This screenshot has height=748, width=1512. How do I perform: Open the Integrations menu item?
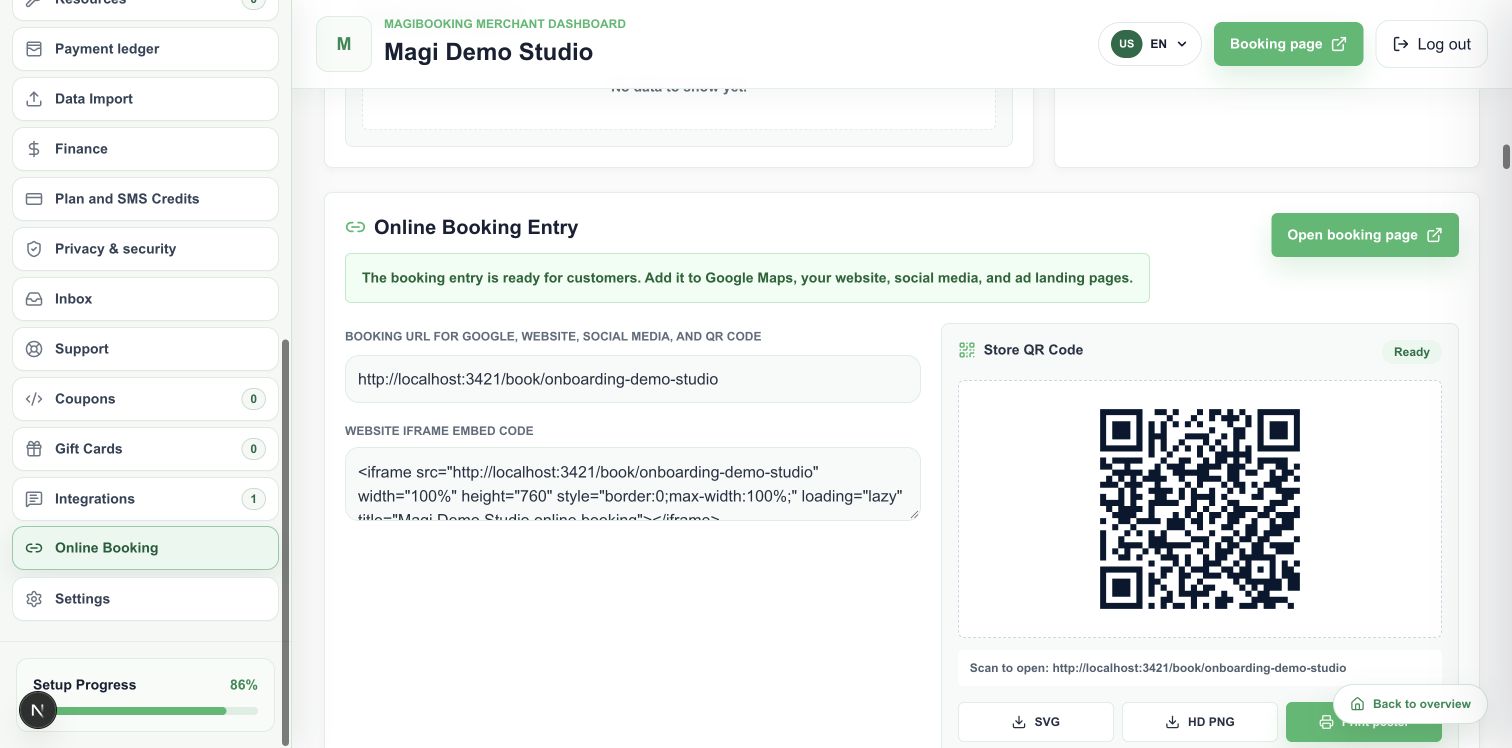tap(145, 499)
